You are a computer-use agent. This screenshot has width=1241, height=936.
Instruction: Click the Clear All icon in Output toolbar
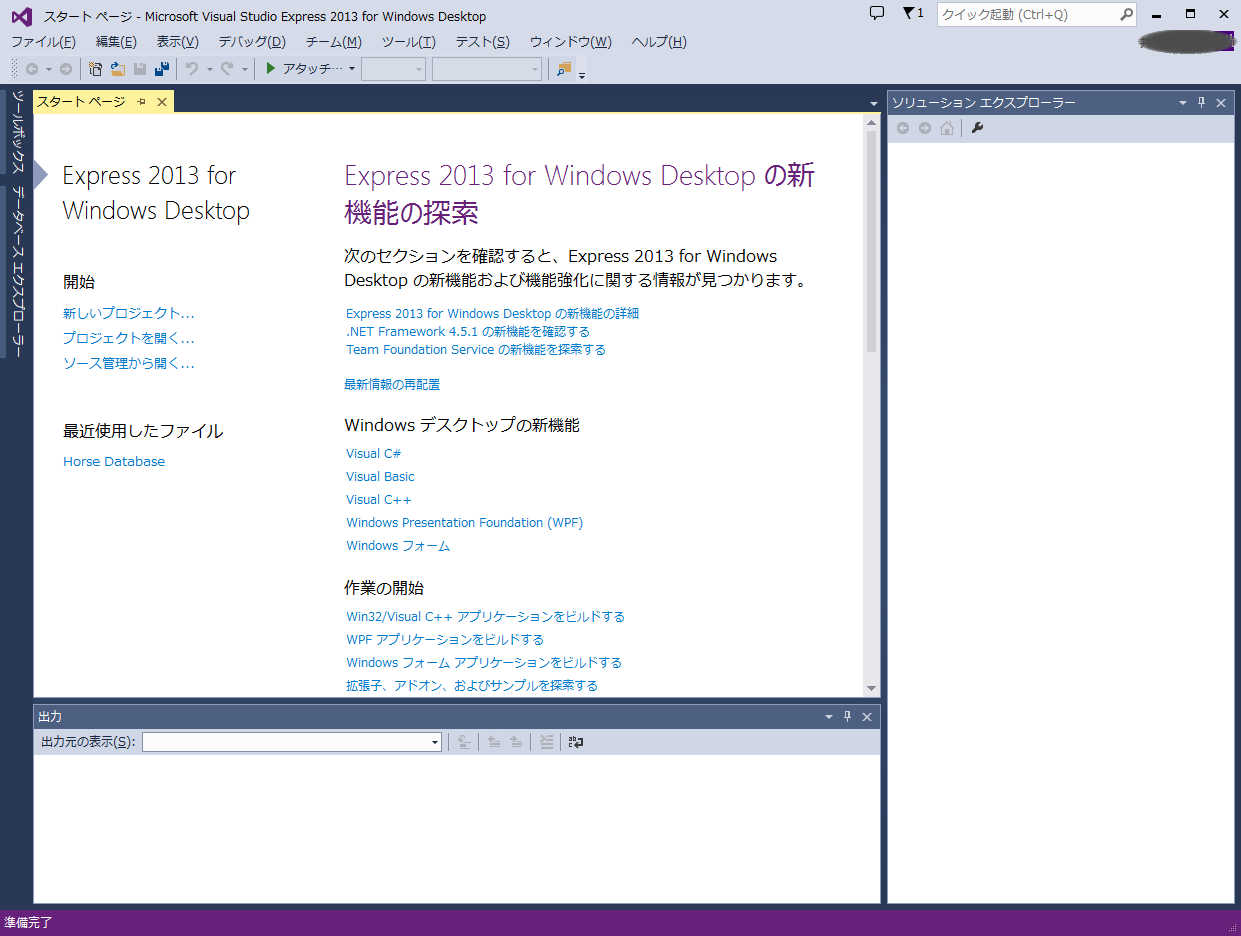pyautogui.click(x=546, y=742)
